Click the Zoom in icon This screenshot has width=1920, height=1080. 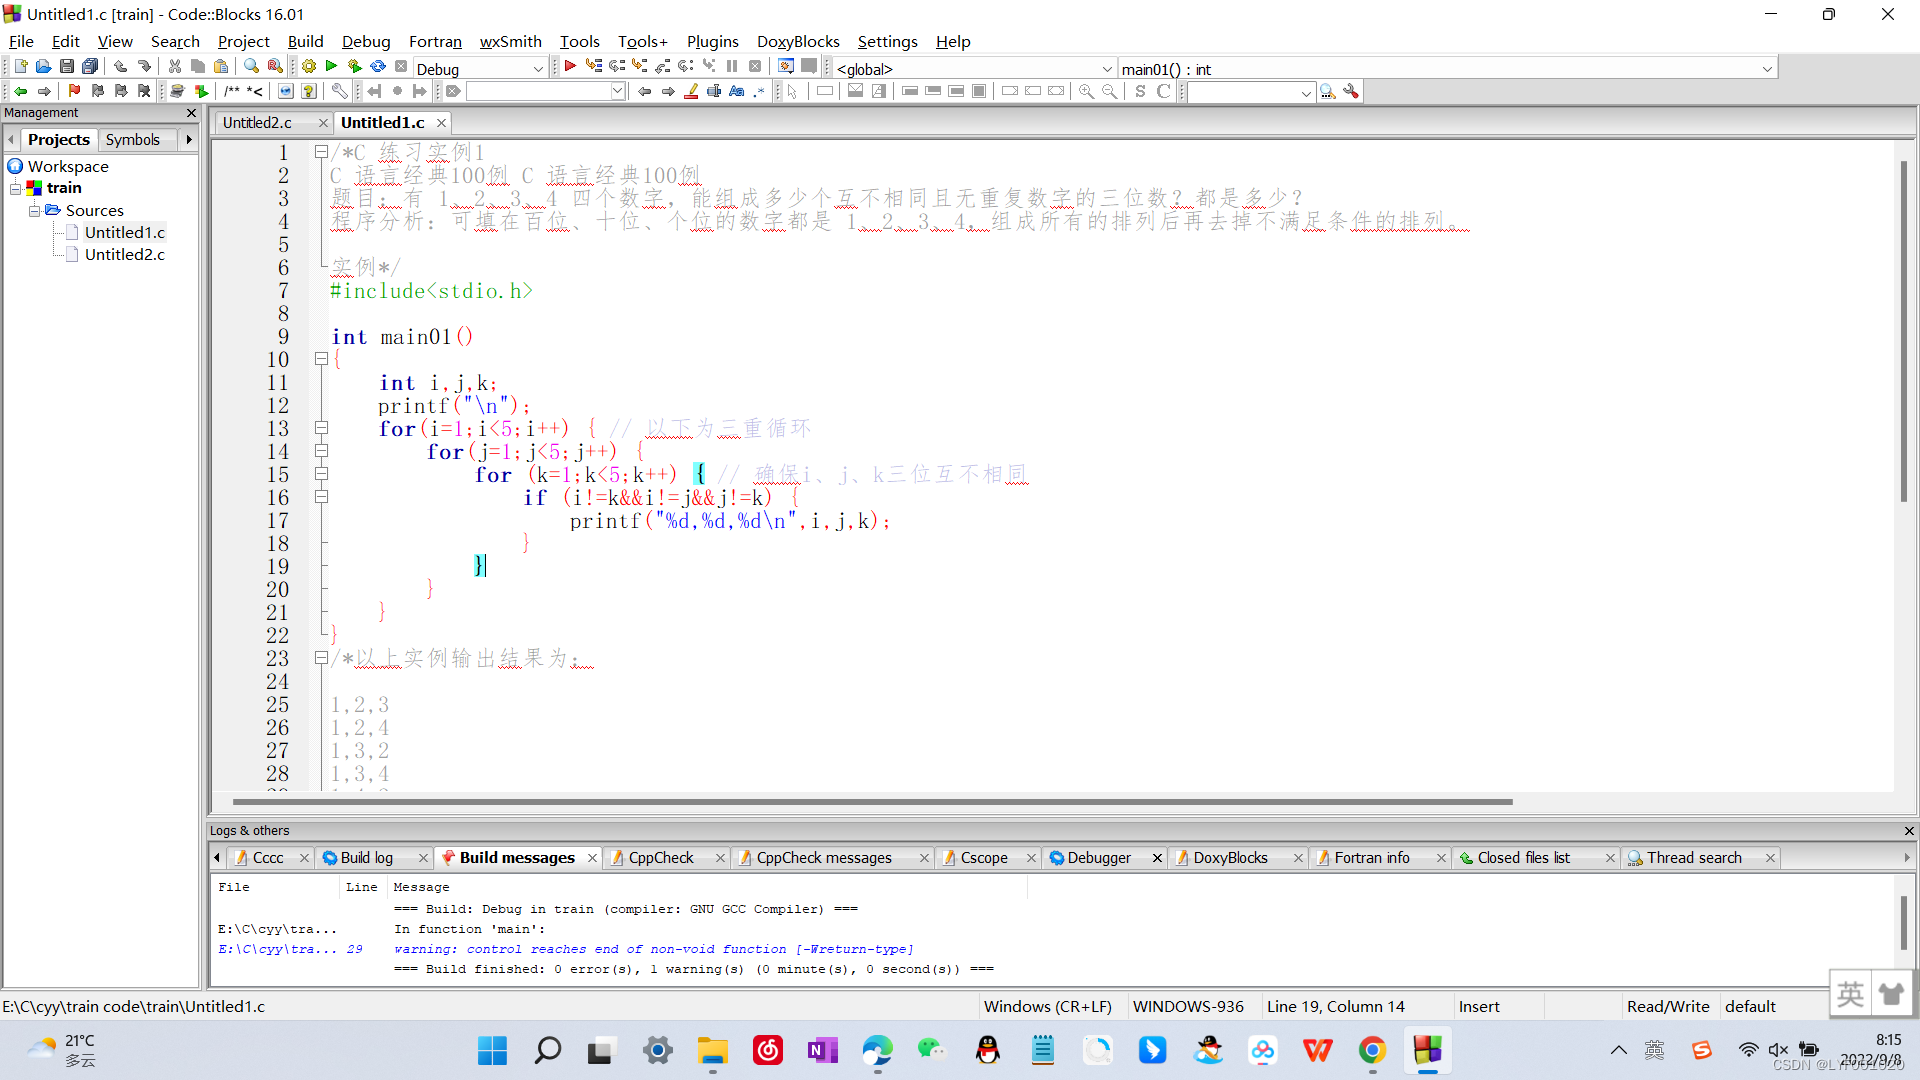pos(1086,91)
